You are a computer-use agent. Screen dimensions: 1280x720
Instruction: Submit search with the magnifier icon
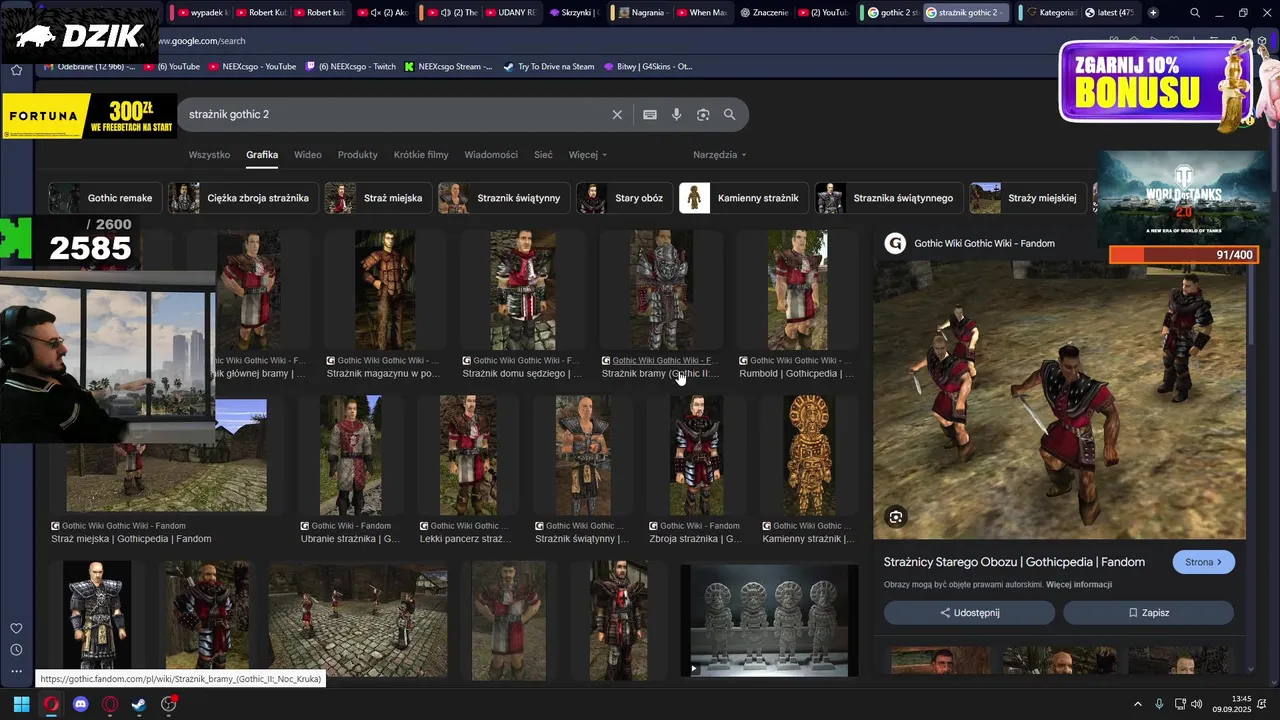point(730,115)
